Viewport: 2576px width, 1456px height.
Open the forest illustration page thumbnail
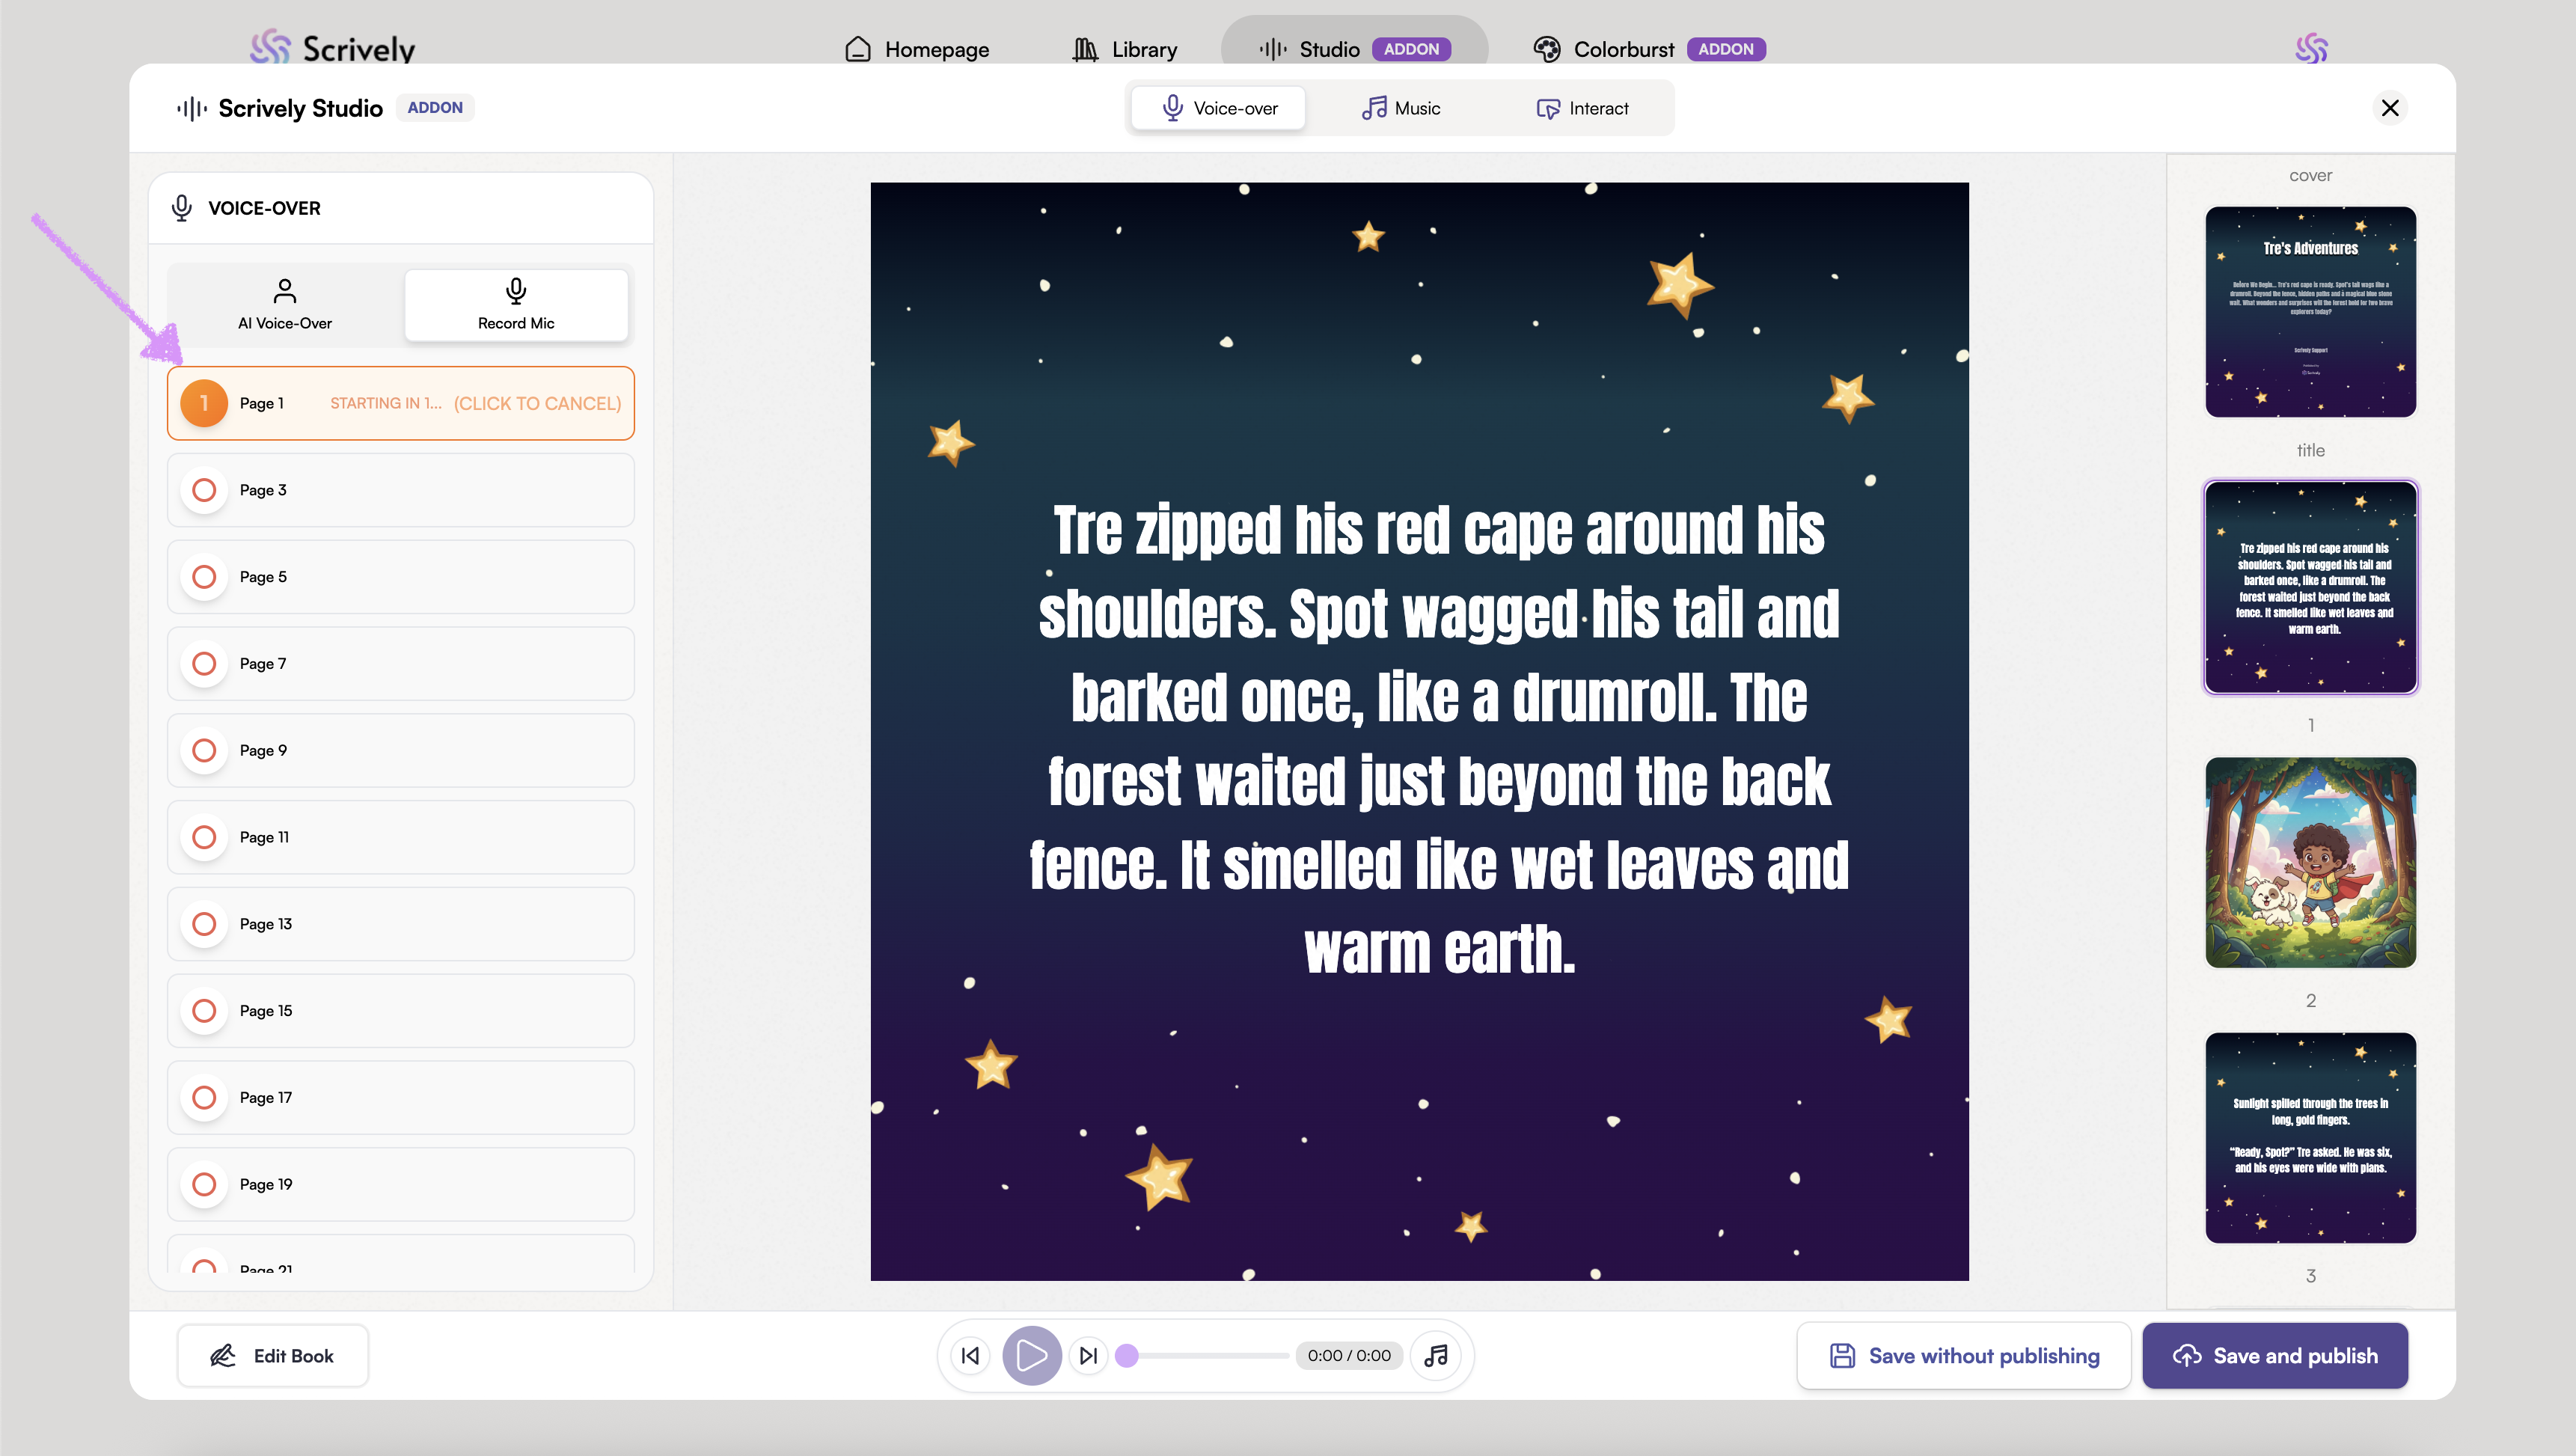(x=2310, y=862)
